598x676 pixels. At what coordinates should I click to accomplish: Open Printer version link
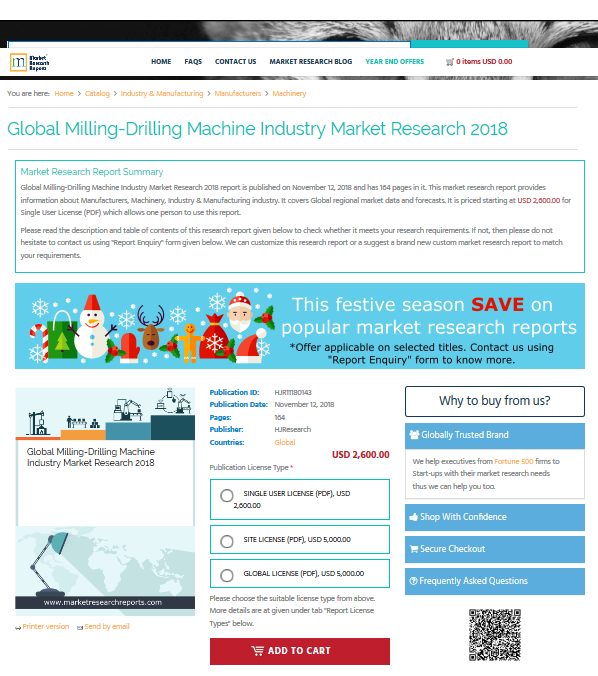pyautogui.click(x=46, y=626)
